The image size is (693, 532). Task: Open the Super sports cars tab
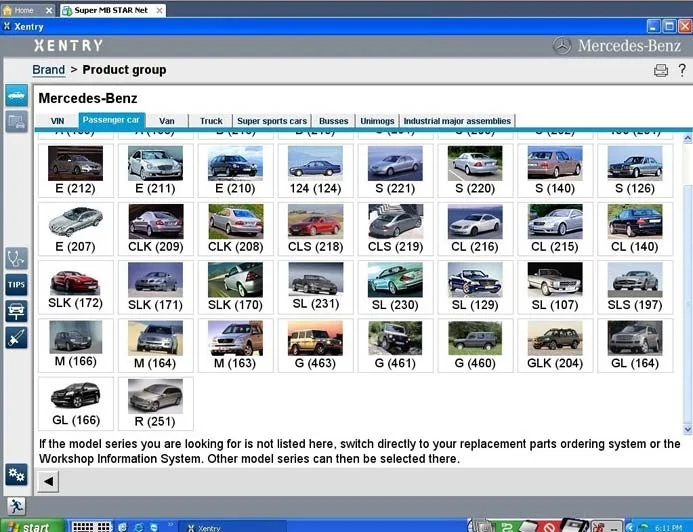(x=272, y=121)
